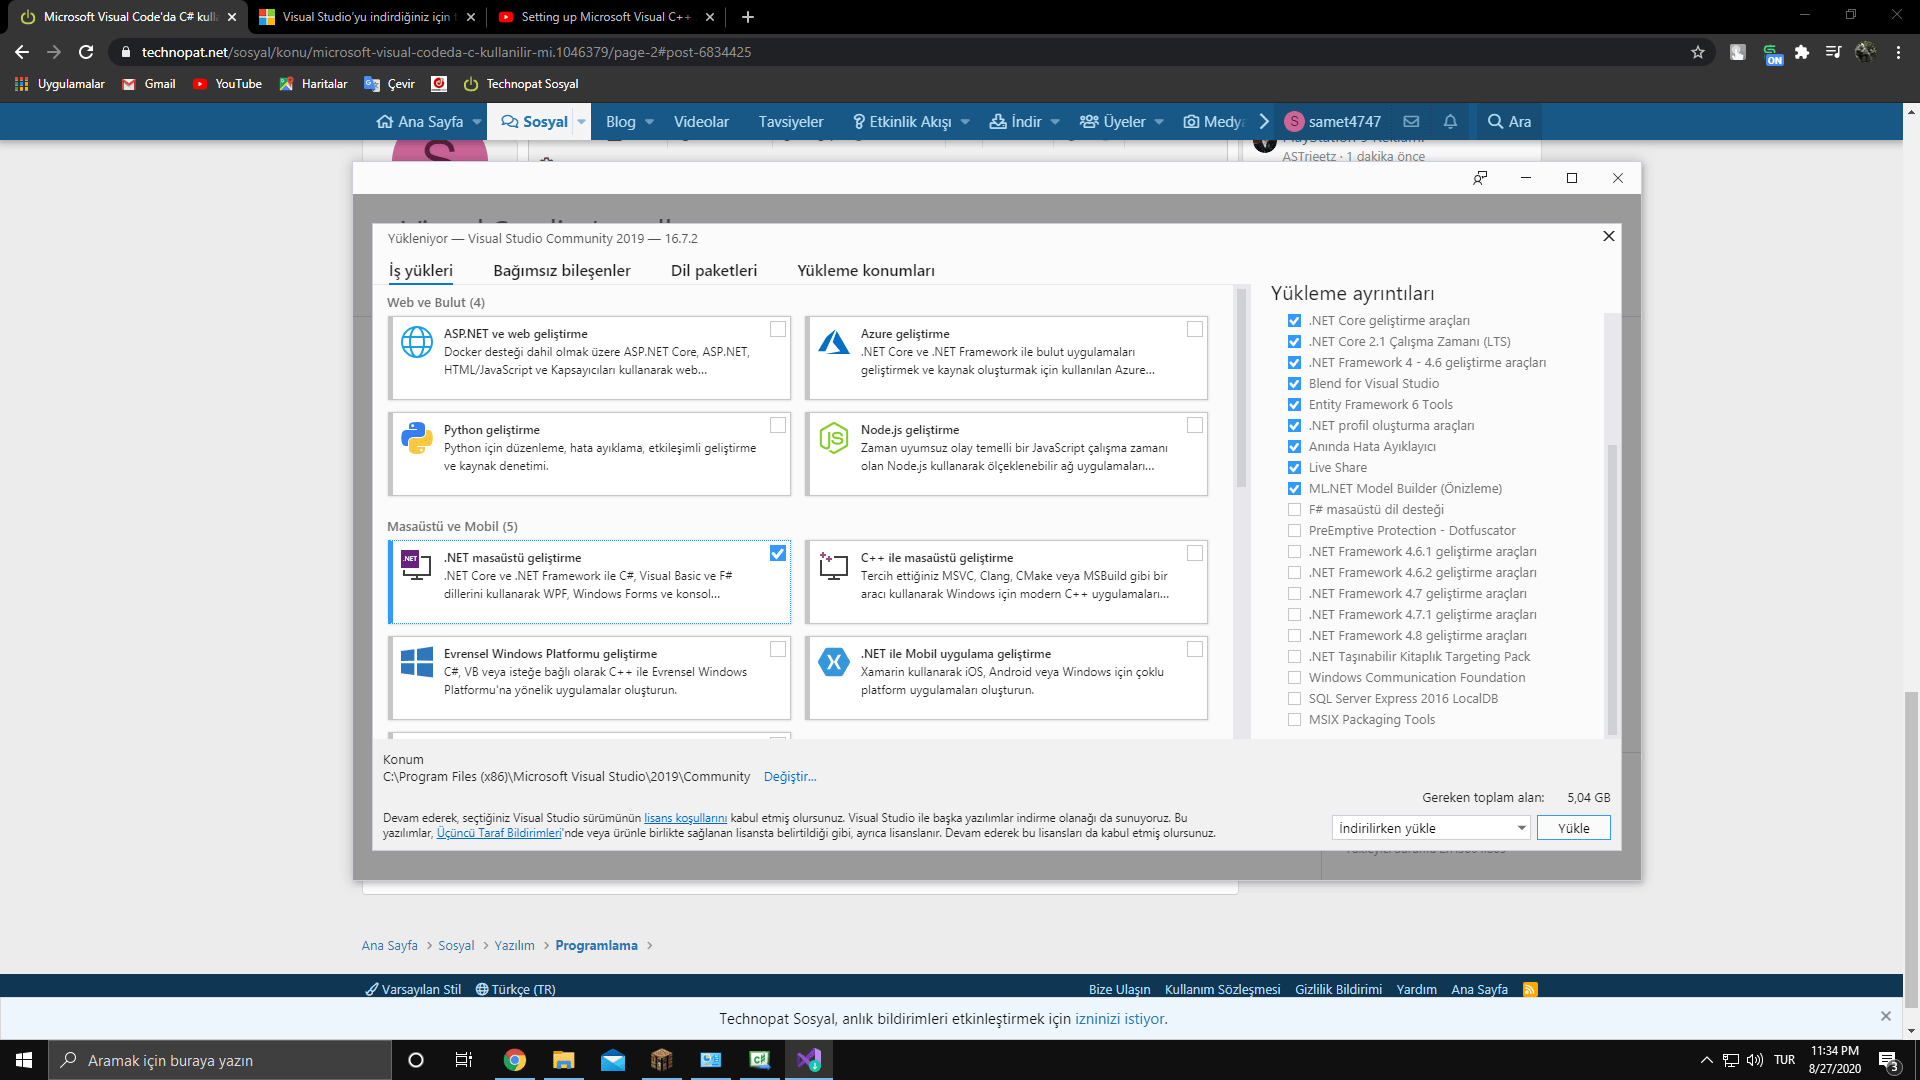Click the ASP.NET globe icon

[416, 342]
